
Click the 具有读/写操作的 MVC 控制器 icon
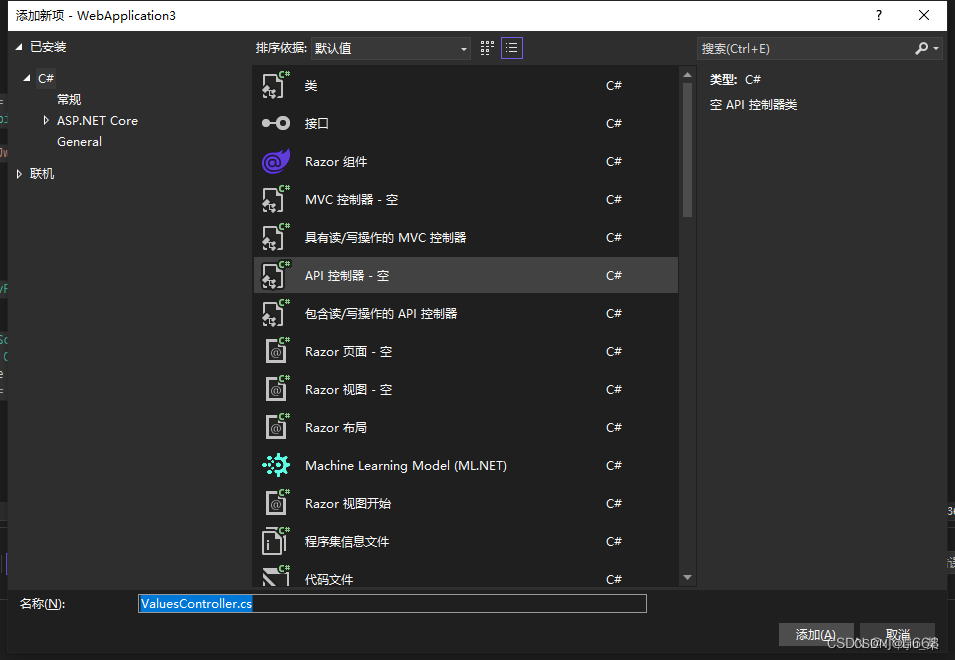275,237
